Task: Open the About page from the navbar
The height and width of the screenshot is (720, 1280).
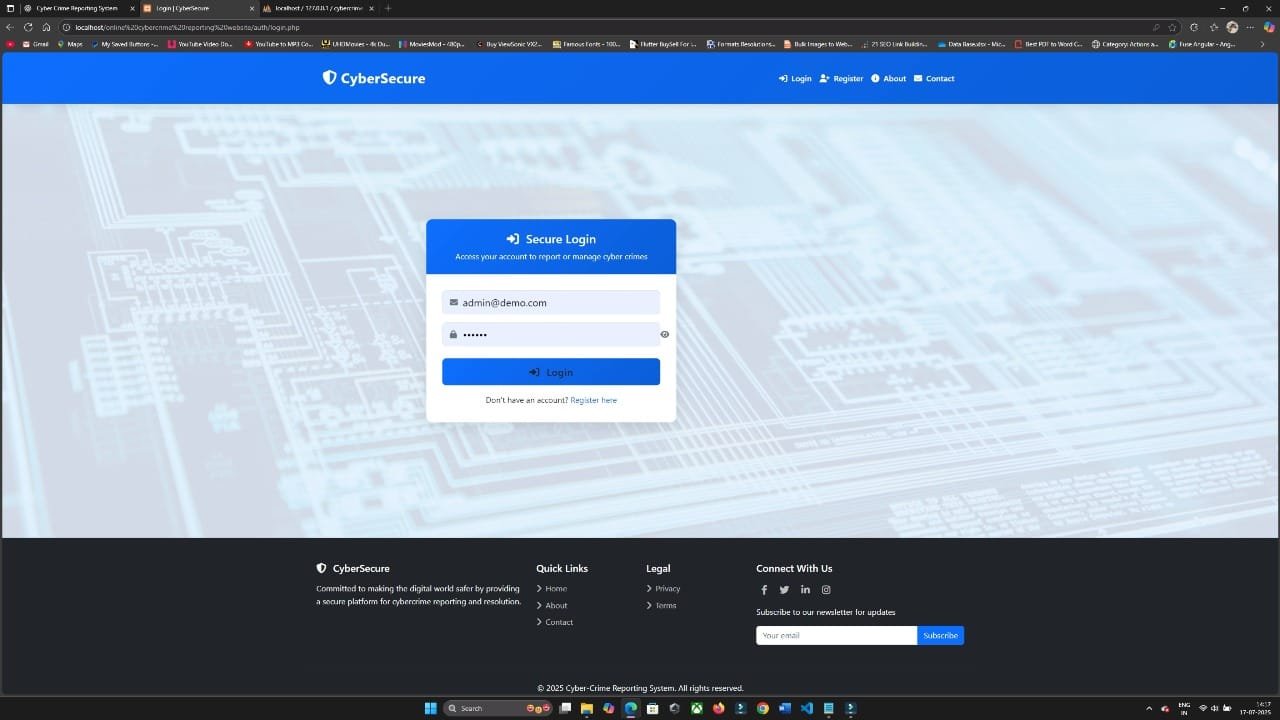Action: (888, 79)
